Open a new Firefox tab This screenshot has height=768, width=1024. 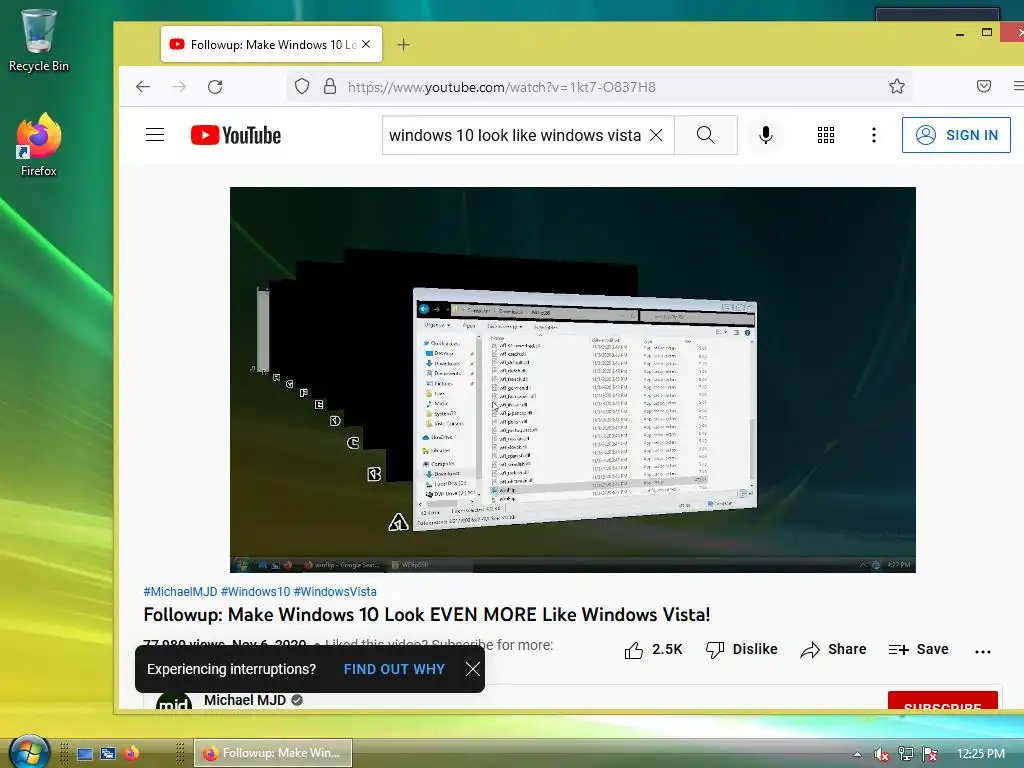point(404,44)
